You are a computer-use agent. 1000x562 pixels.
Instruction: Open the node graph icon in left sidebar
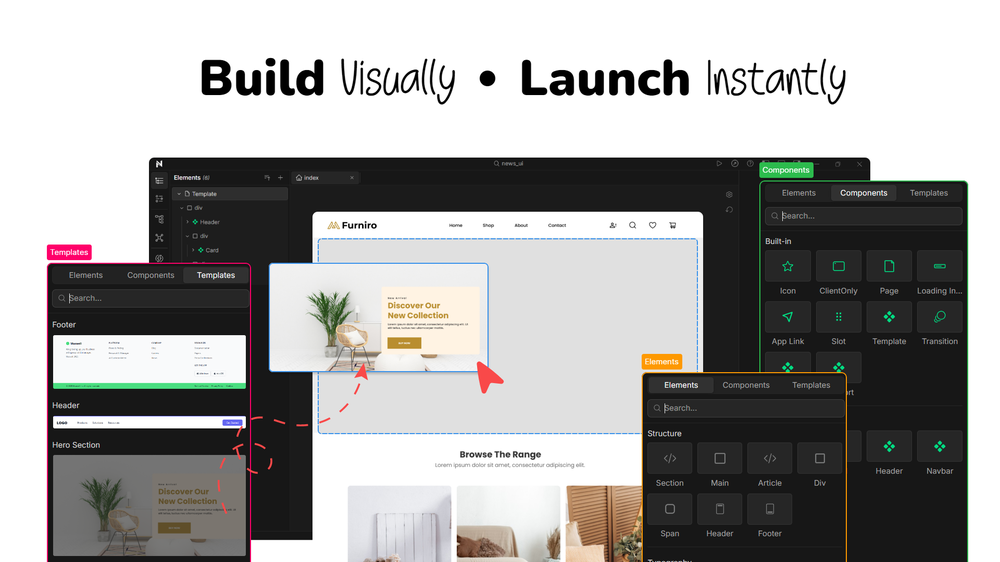coord(159,219)
